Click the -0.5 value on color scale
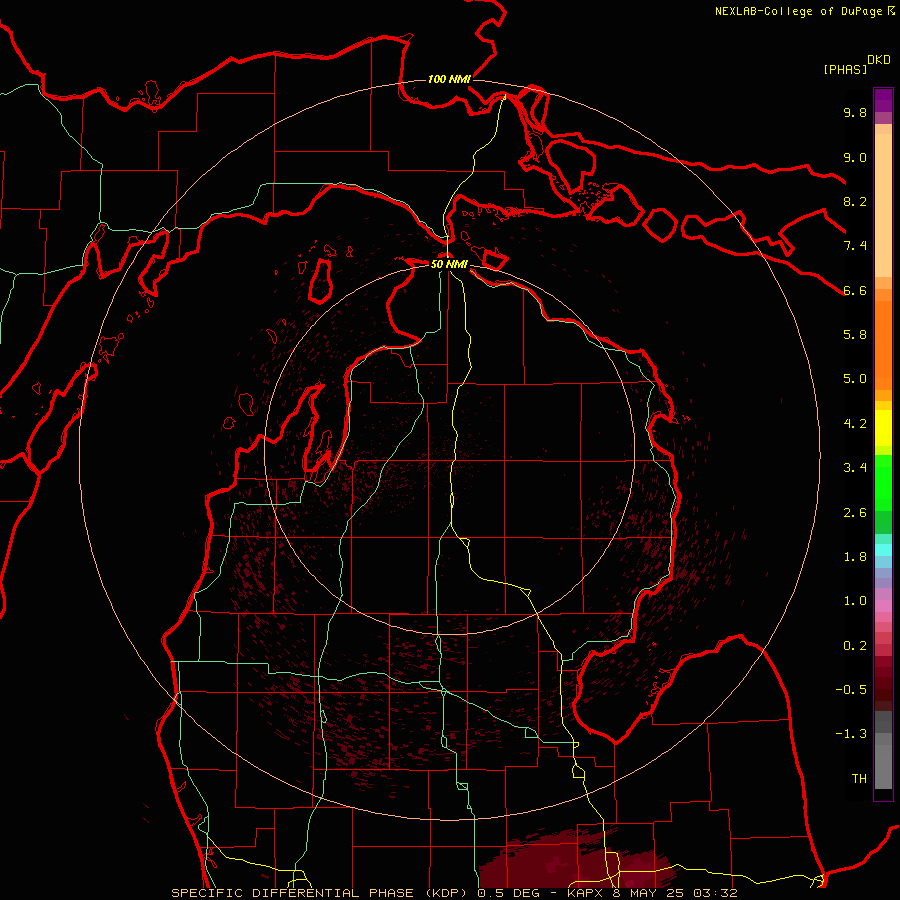Viewport: 900px width, 900px height. pyautogui.click(x=851, y=690)
